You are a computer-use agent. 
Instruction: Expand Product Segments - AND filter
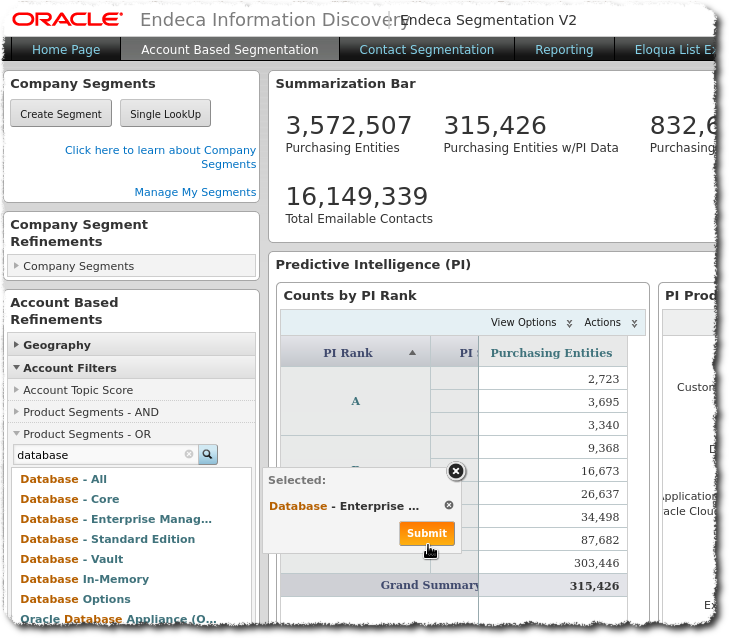tap(90, 412)
